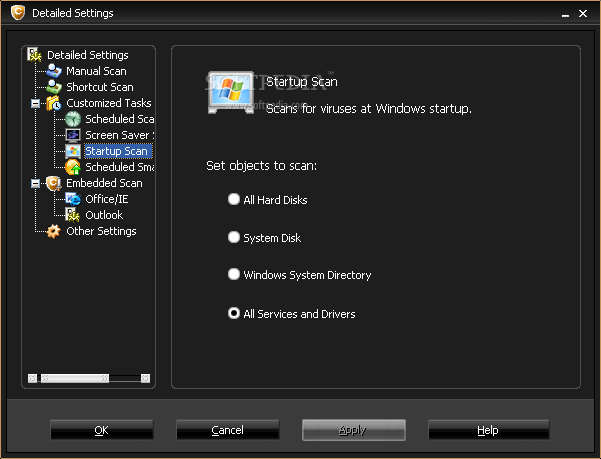Select the System Disk radio button

click(234, 238)
